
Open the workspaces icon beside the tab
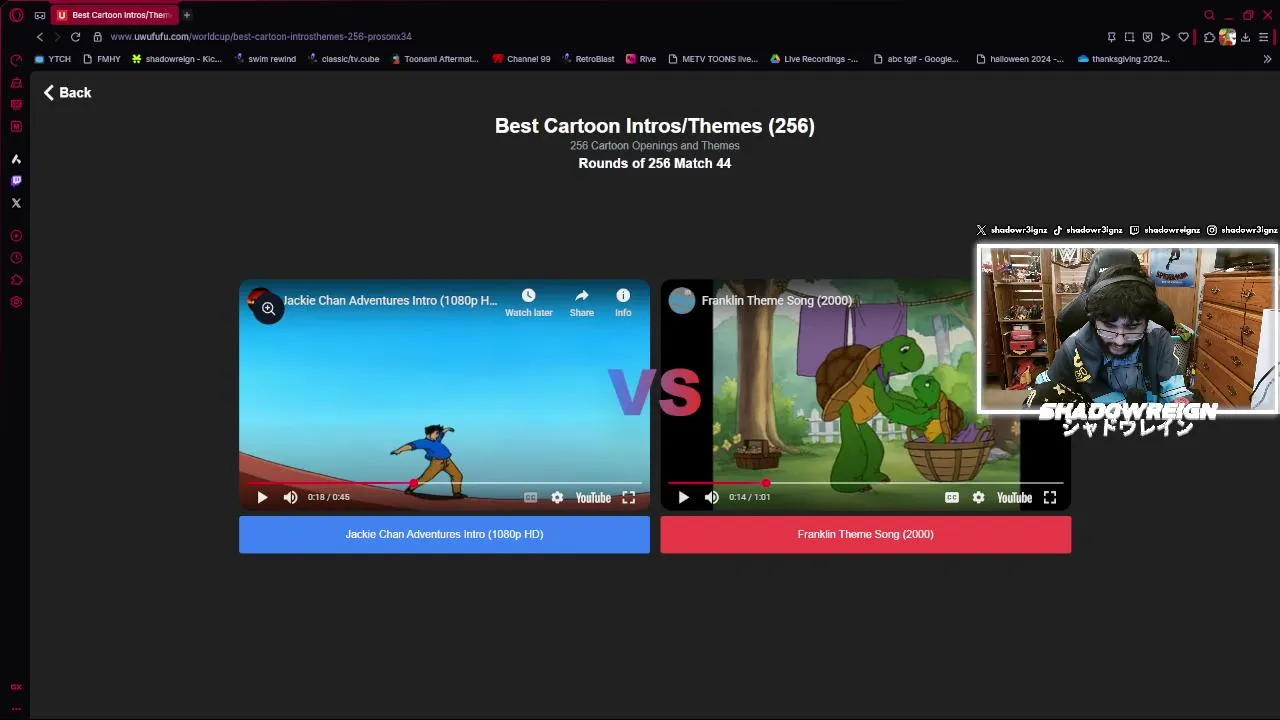(40, 15)
